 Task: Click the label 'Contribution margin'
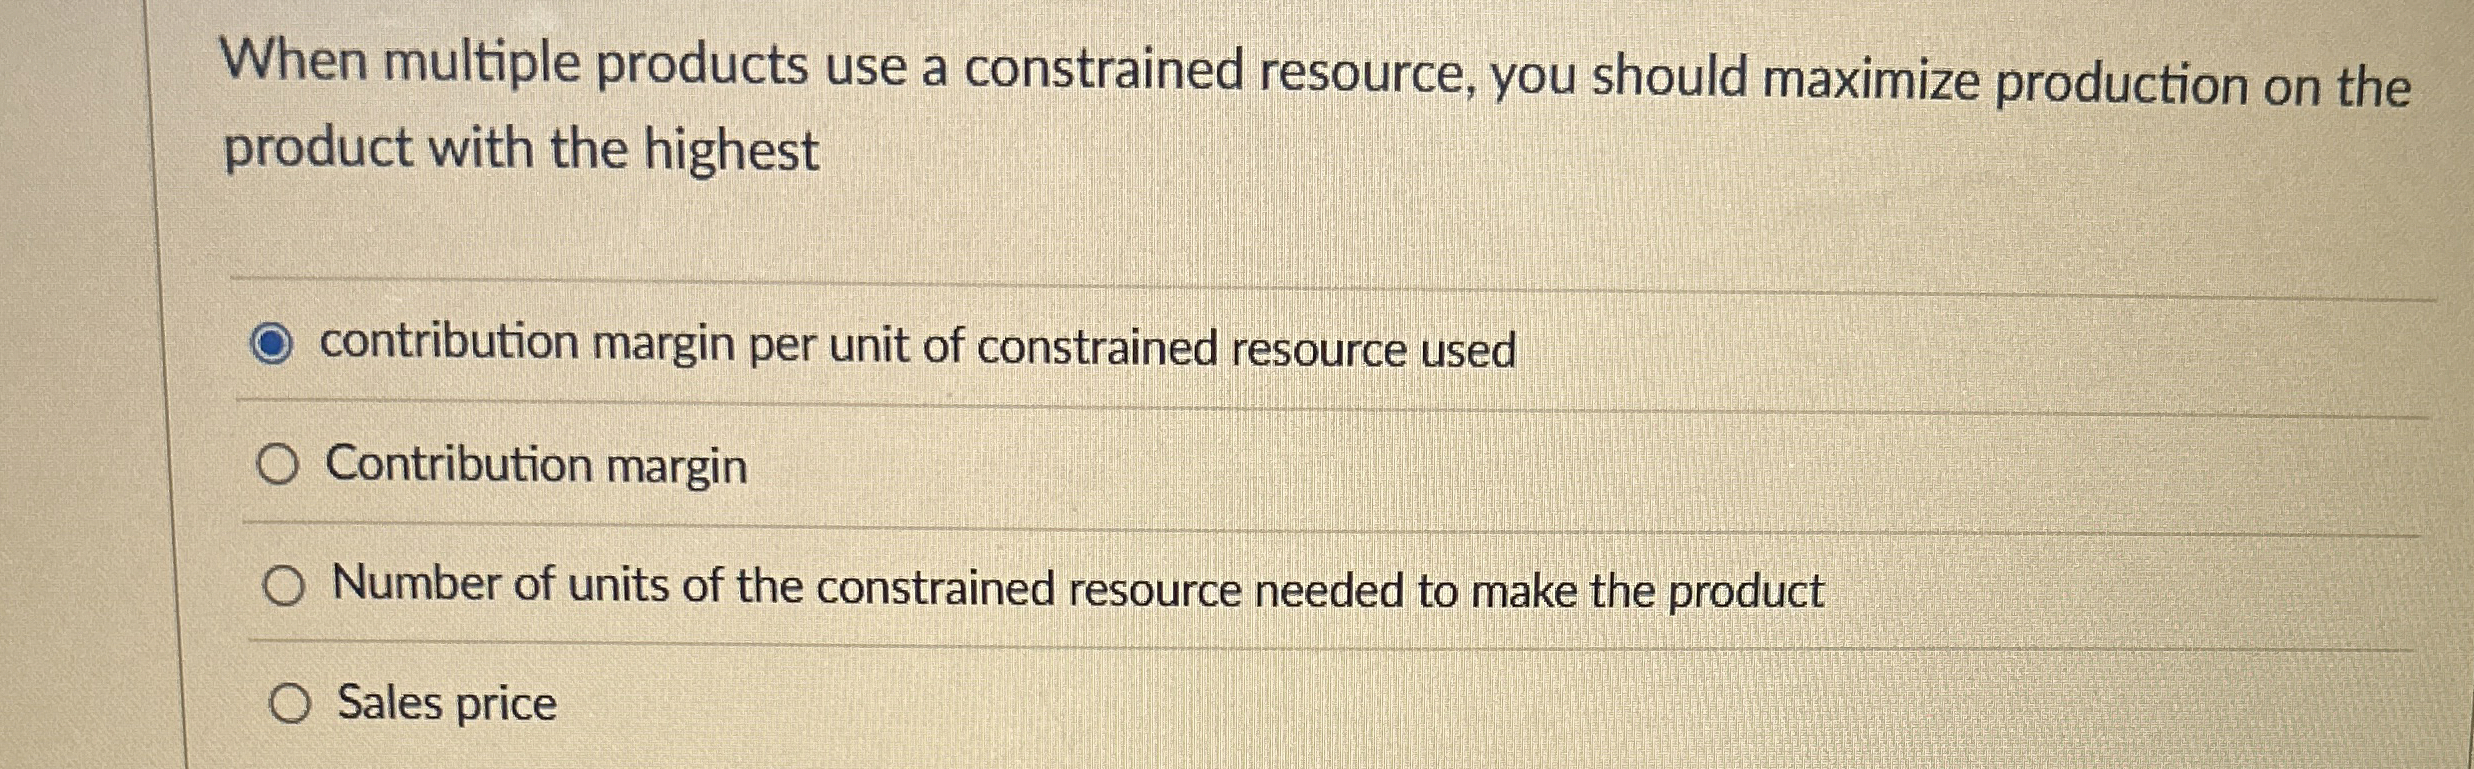537,464
